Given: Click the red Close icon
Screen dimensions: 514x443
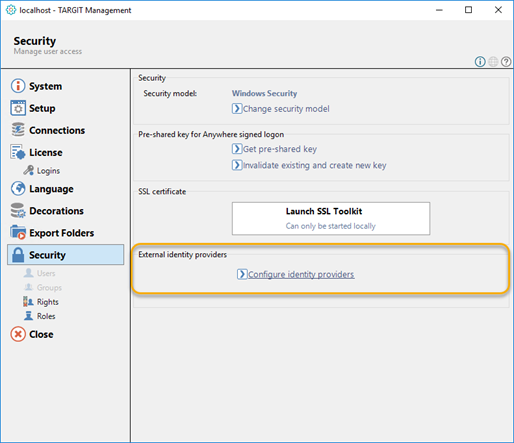Looking at the screenshot, I should click(18, 334).
